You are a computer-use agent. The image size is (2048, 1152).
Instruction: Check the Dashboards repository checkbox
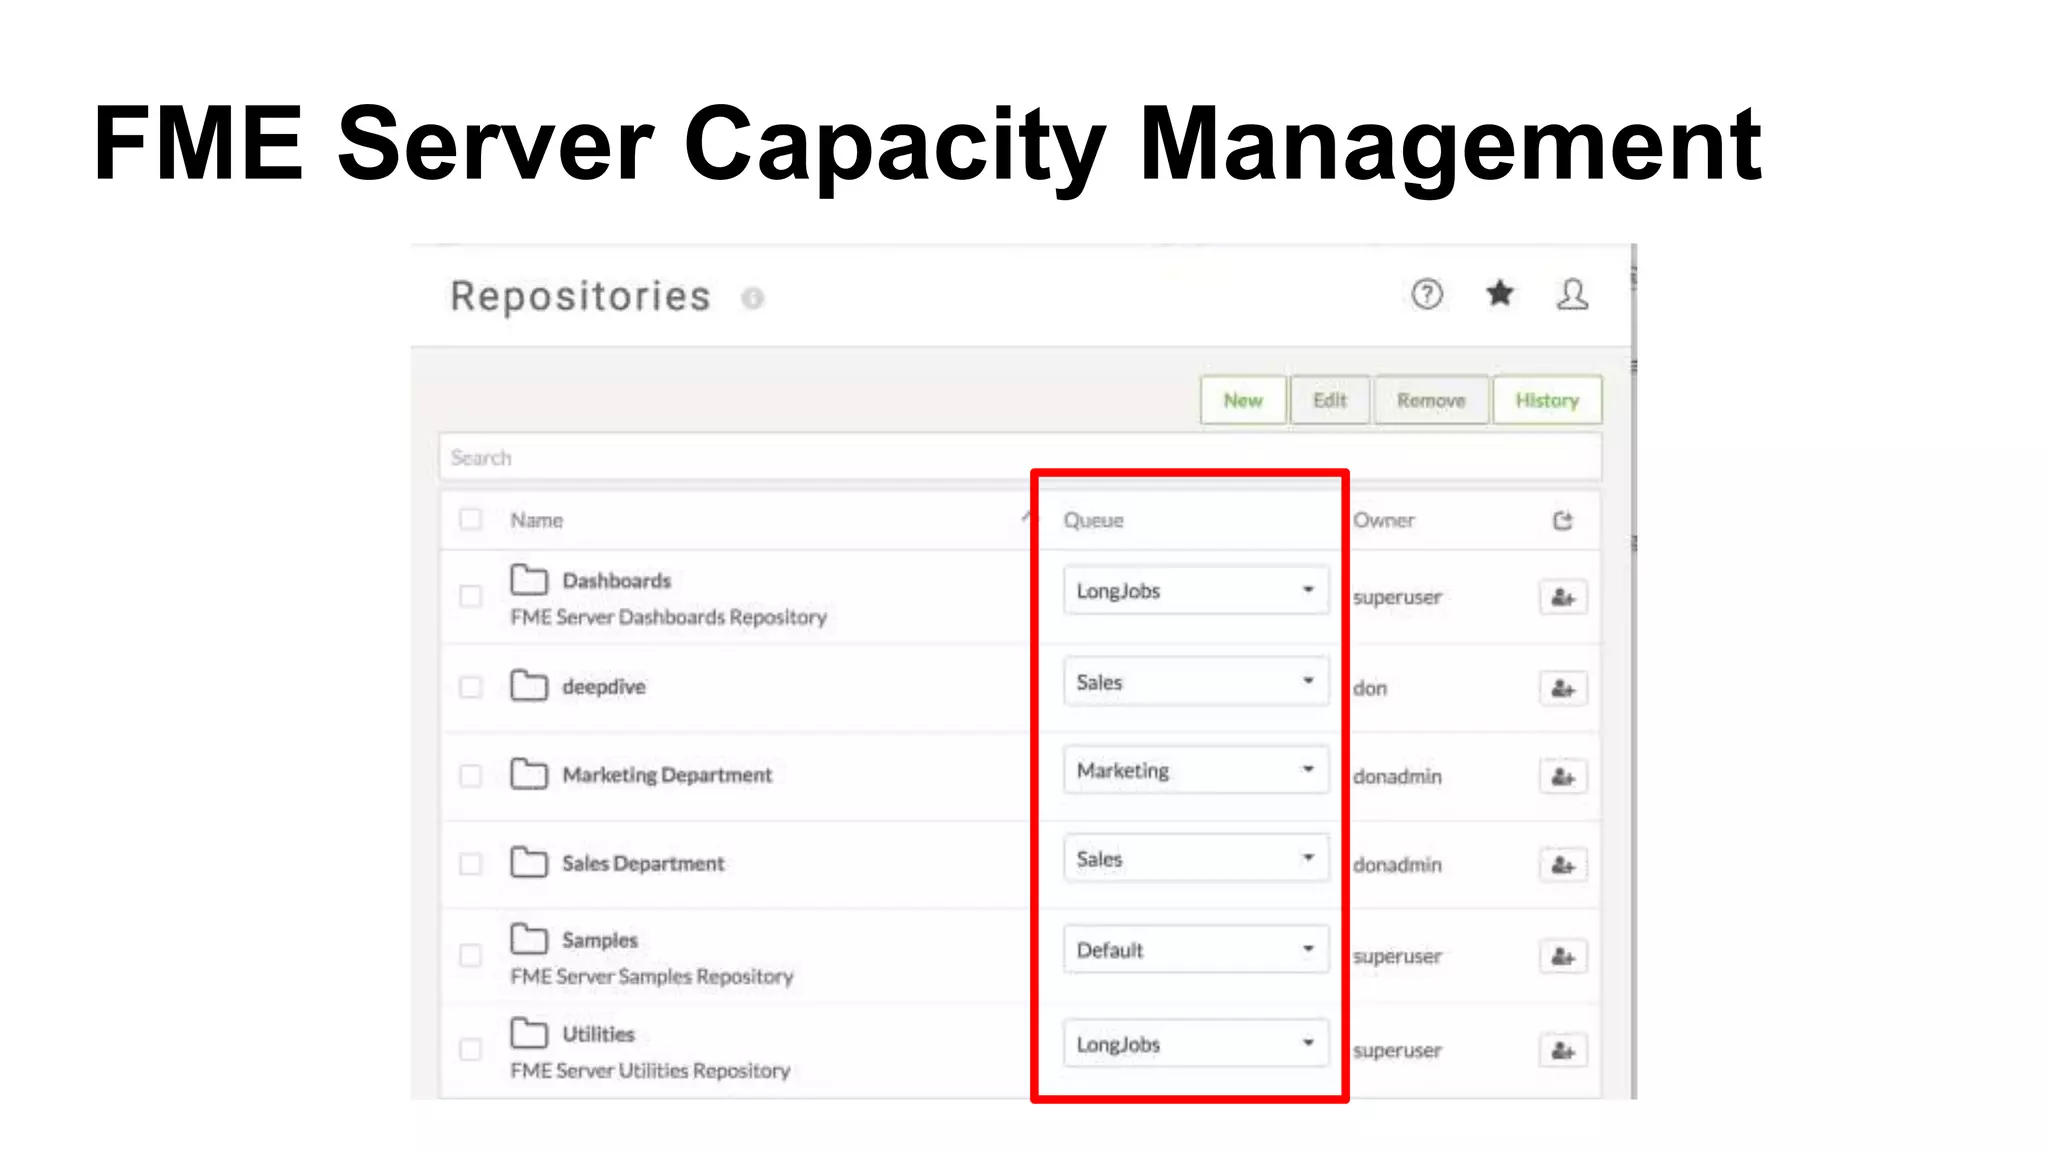pyautogui.click(x=470, y=596)
